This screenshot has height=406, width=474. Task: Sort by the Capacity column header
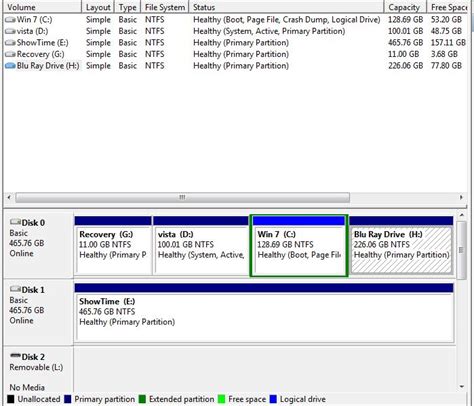pos(405,7)
